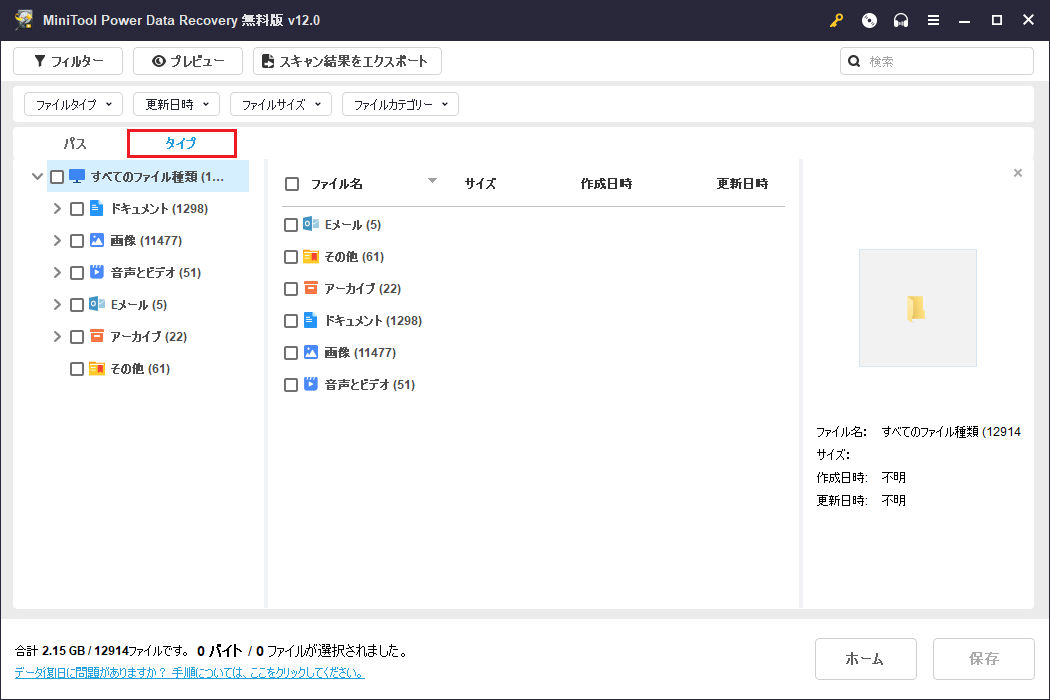This screenshot has width=1050, height=700.
Task: Click the export scan results icon
Action: click(x=266, y=60)
